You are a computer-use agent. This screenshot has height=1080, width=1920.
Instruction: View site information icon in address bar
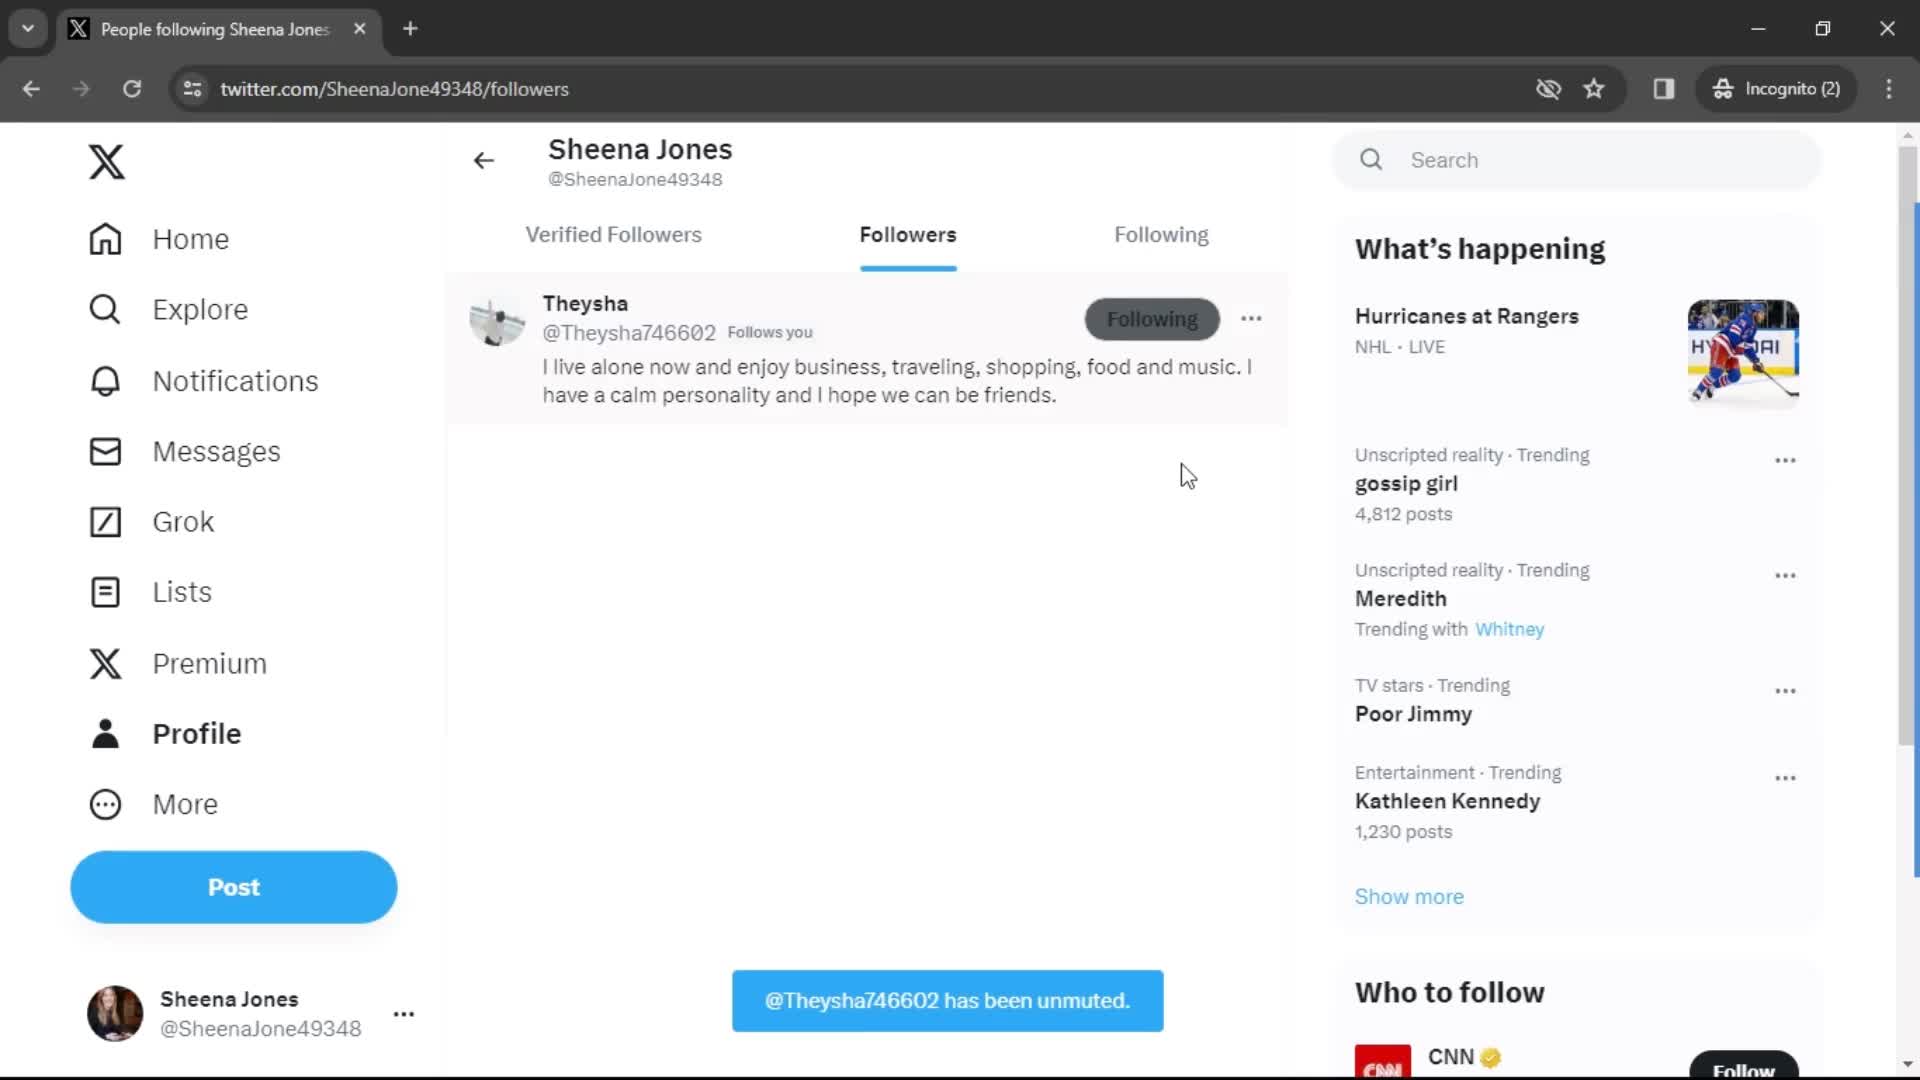tap(192, 89)
